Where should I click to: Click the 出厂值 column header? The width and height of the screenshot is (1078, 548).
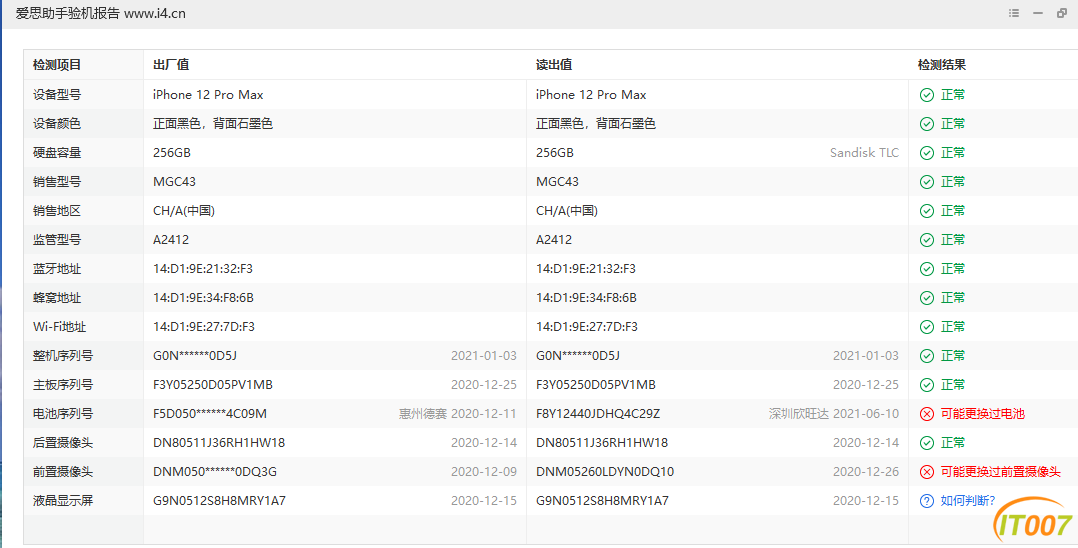[171, 65]
